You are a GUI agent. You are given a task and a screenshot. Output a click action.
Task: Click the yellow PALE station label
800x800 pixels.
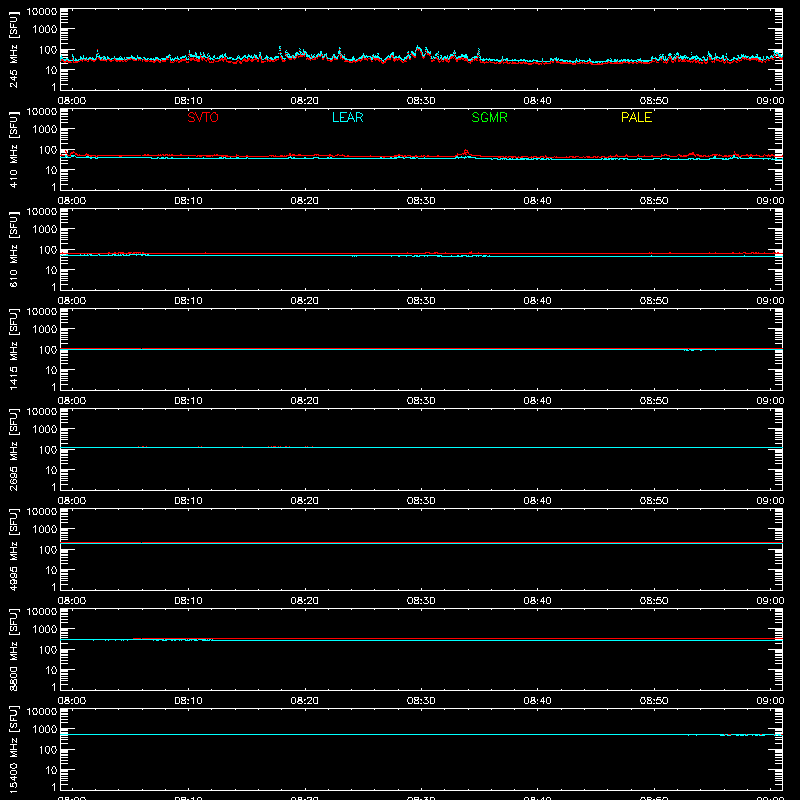pyautogui.click(x=636, y=117)
